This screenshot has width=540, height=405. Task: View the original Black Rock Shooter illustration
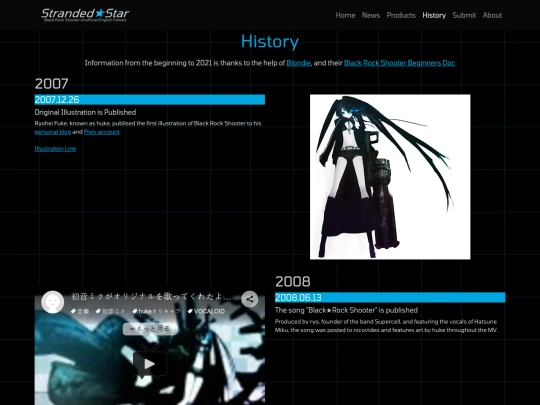coord(390,177)
